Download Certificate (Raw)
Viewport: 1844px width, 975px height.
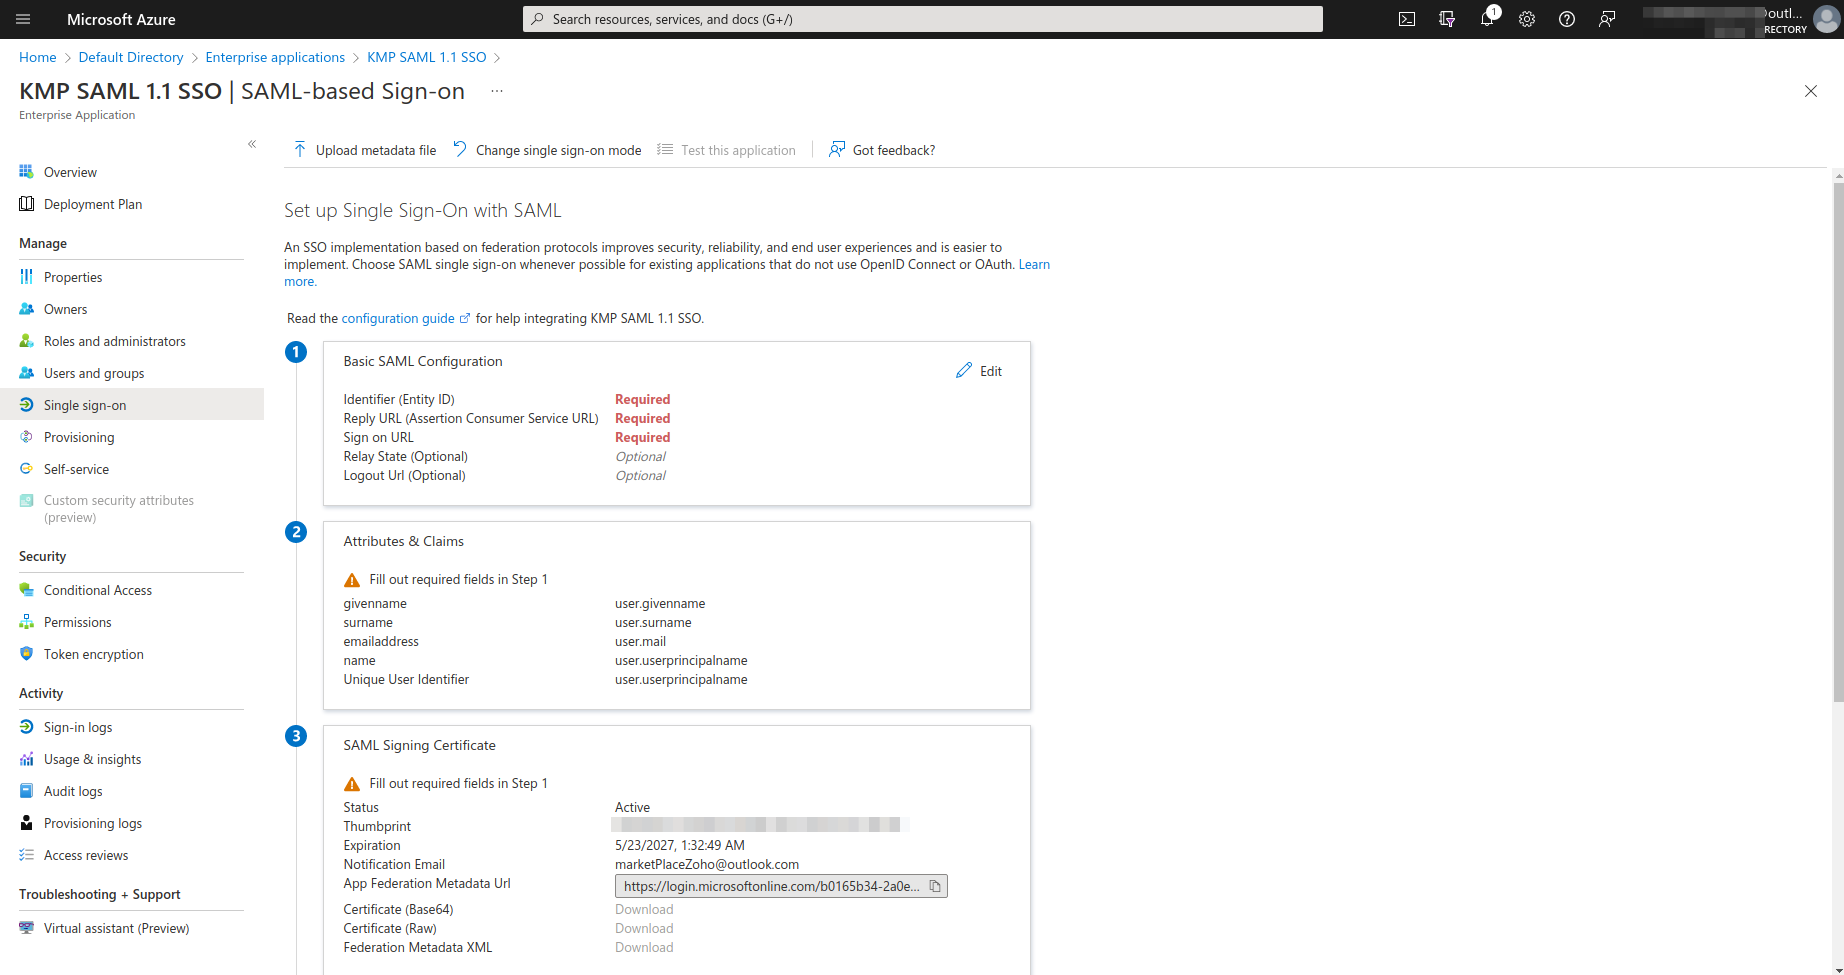(644, 928)
